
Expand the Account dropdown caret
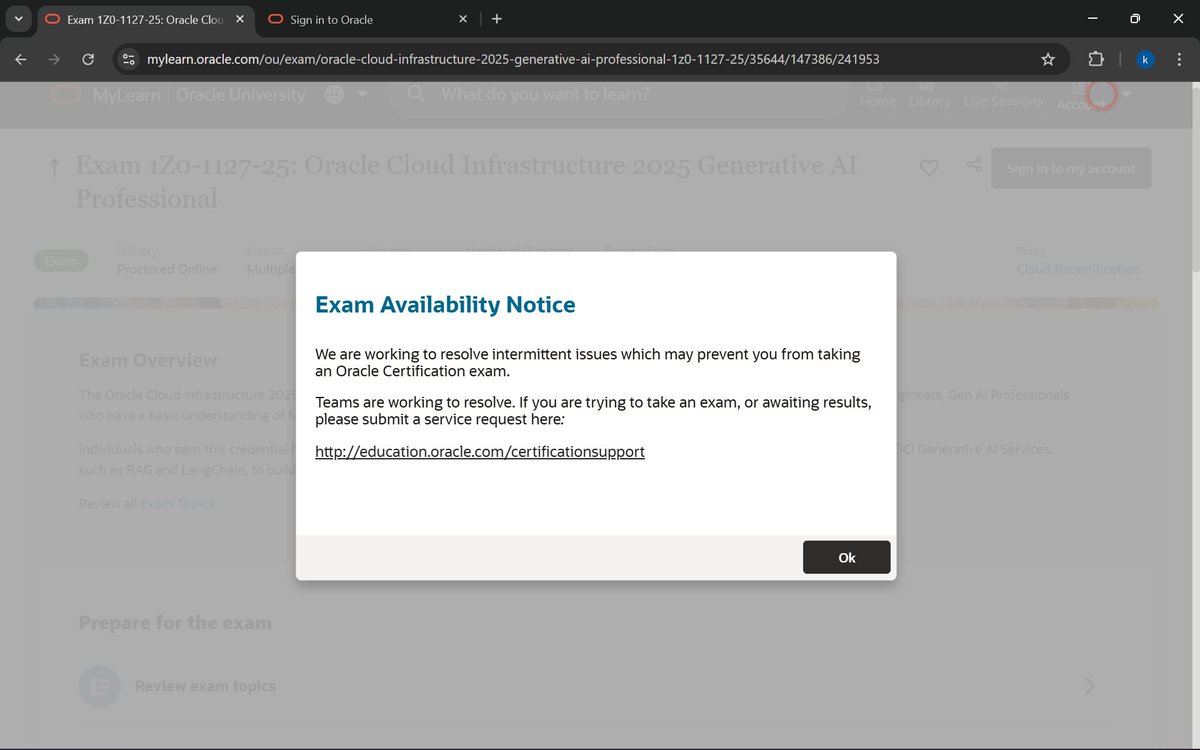pos(1126,92)
